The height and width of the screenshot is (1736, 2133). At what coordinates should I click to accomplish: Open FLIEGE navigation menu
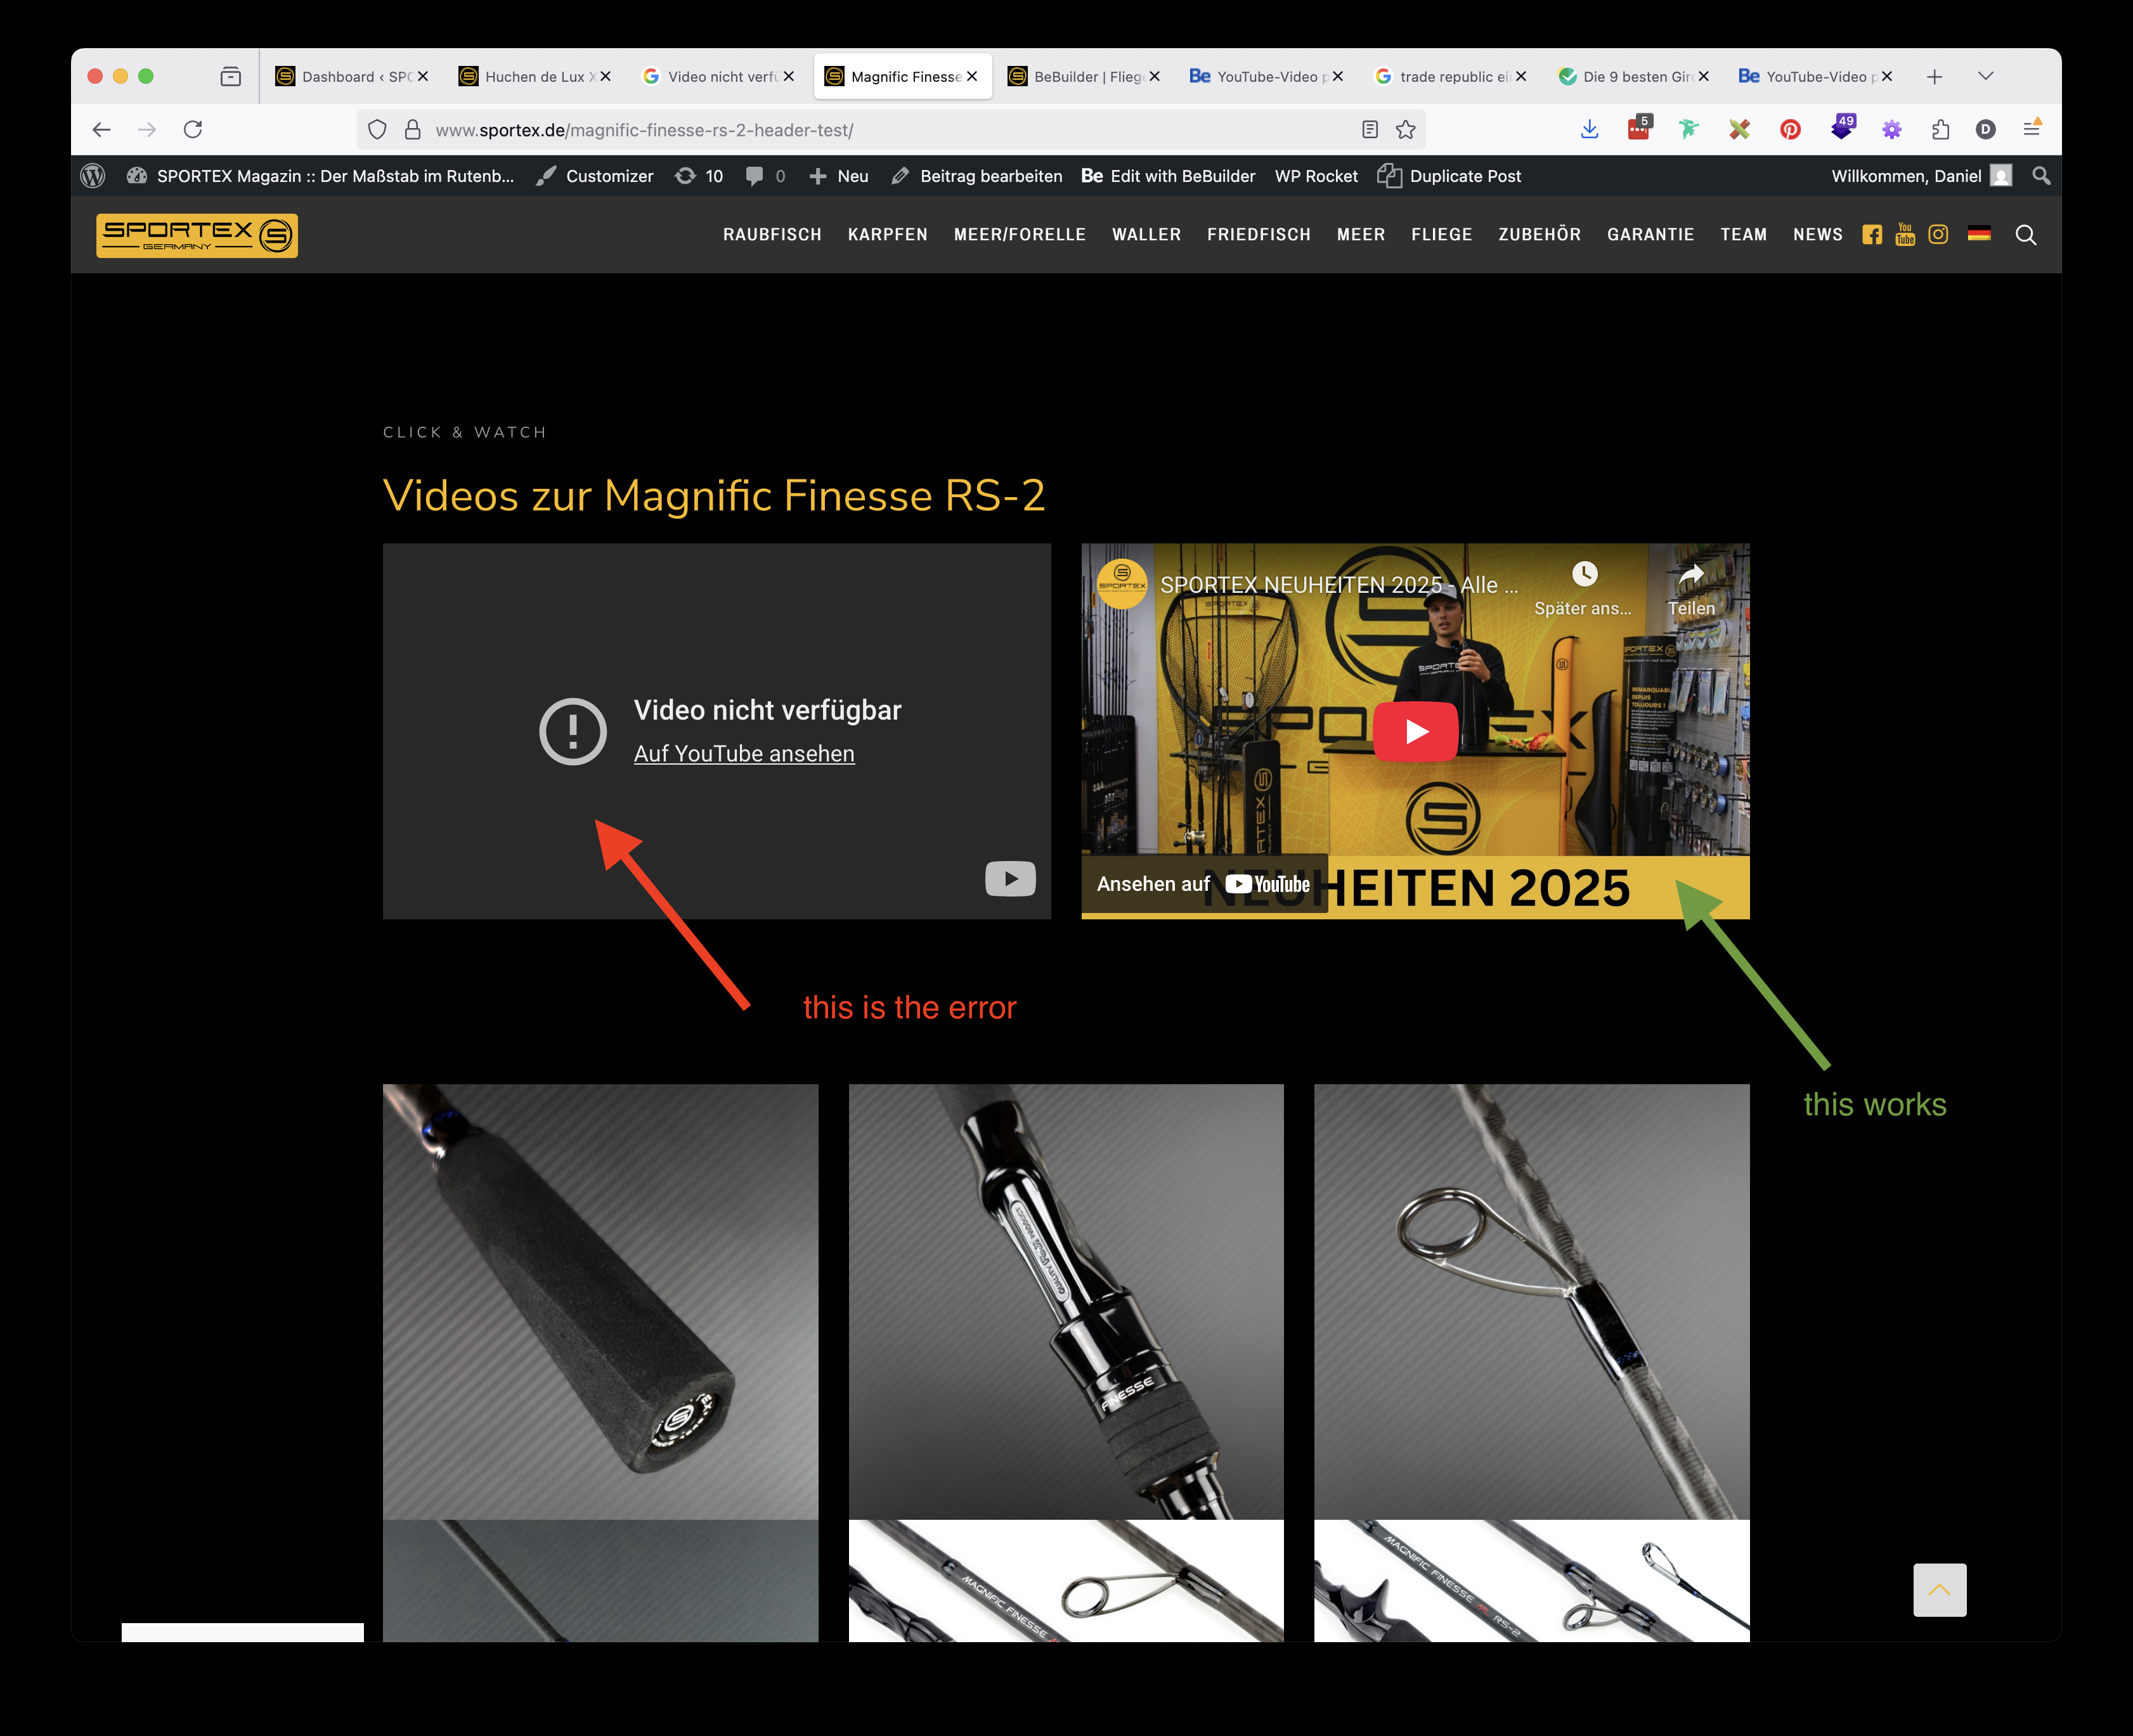coord(1442,235)
